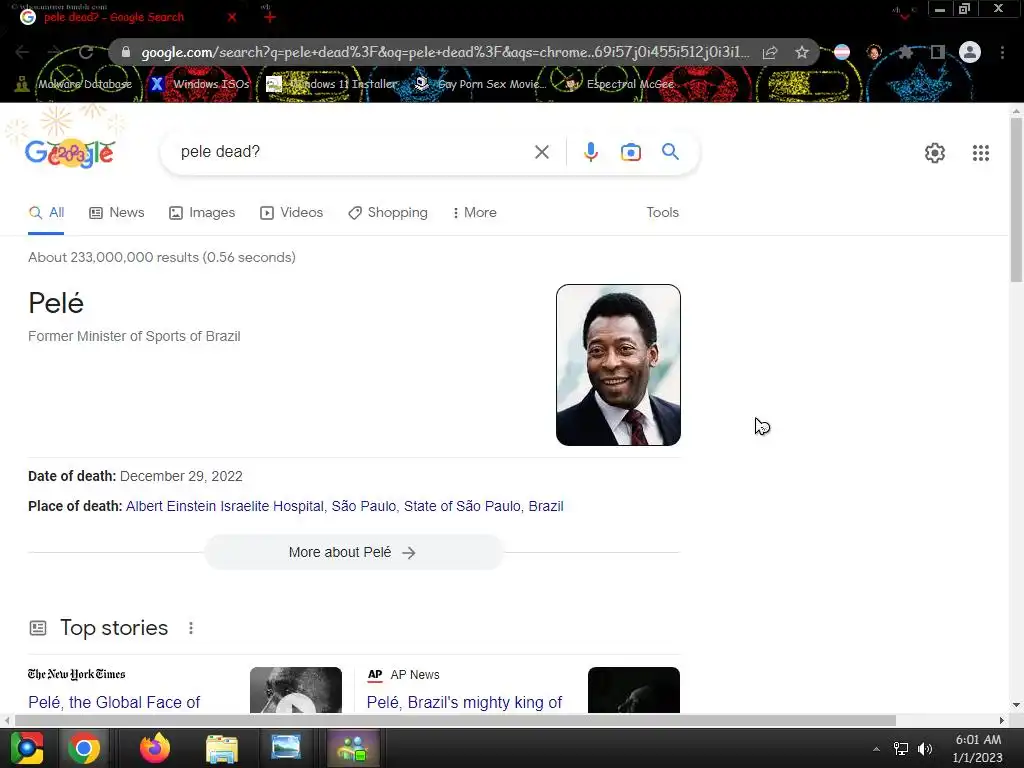
Task: Switch to the Images tab
Action: click(202, 212)
